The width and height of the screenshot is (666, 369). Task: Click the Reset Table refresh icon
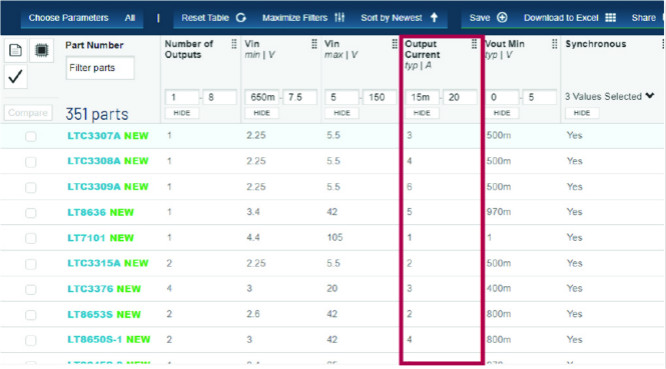241,18
